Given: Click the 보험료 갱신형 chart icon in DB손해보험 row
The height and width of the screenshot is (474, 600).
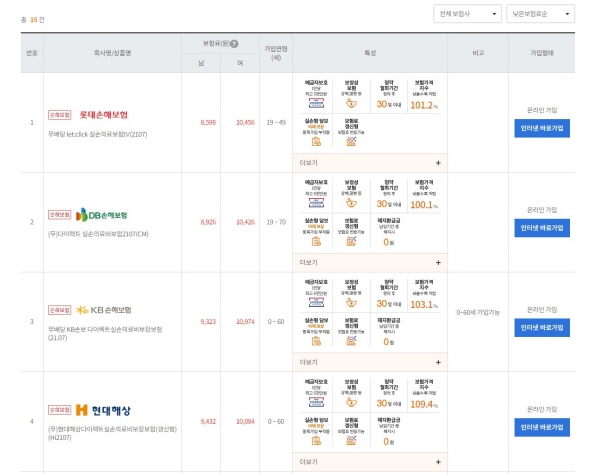Looking at the screenshot, I should pyautogui.click(x=351, y=241).
